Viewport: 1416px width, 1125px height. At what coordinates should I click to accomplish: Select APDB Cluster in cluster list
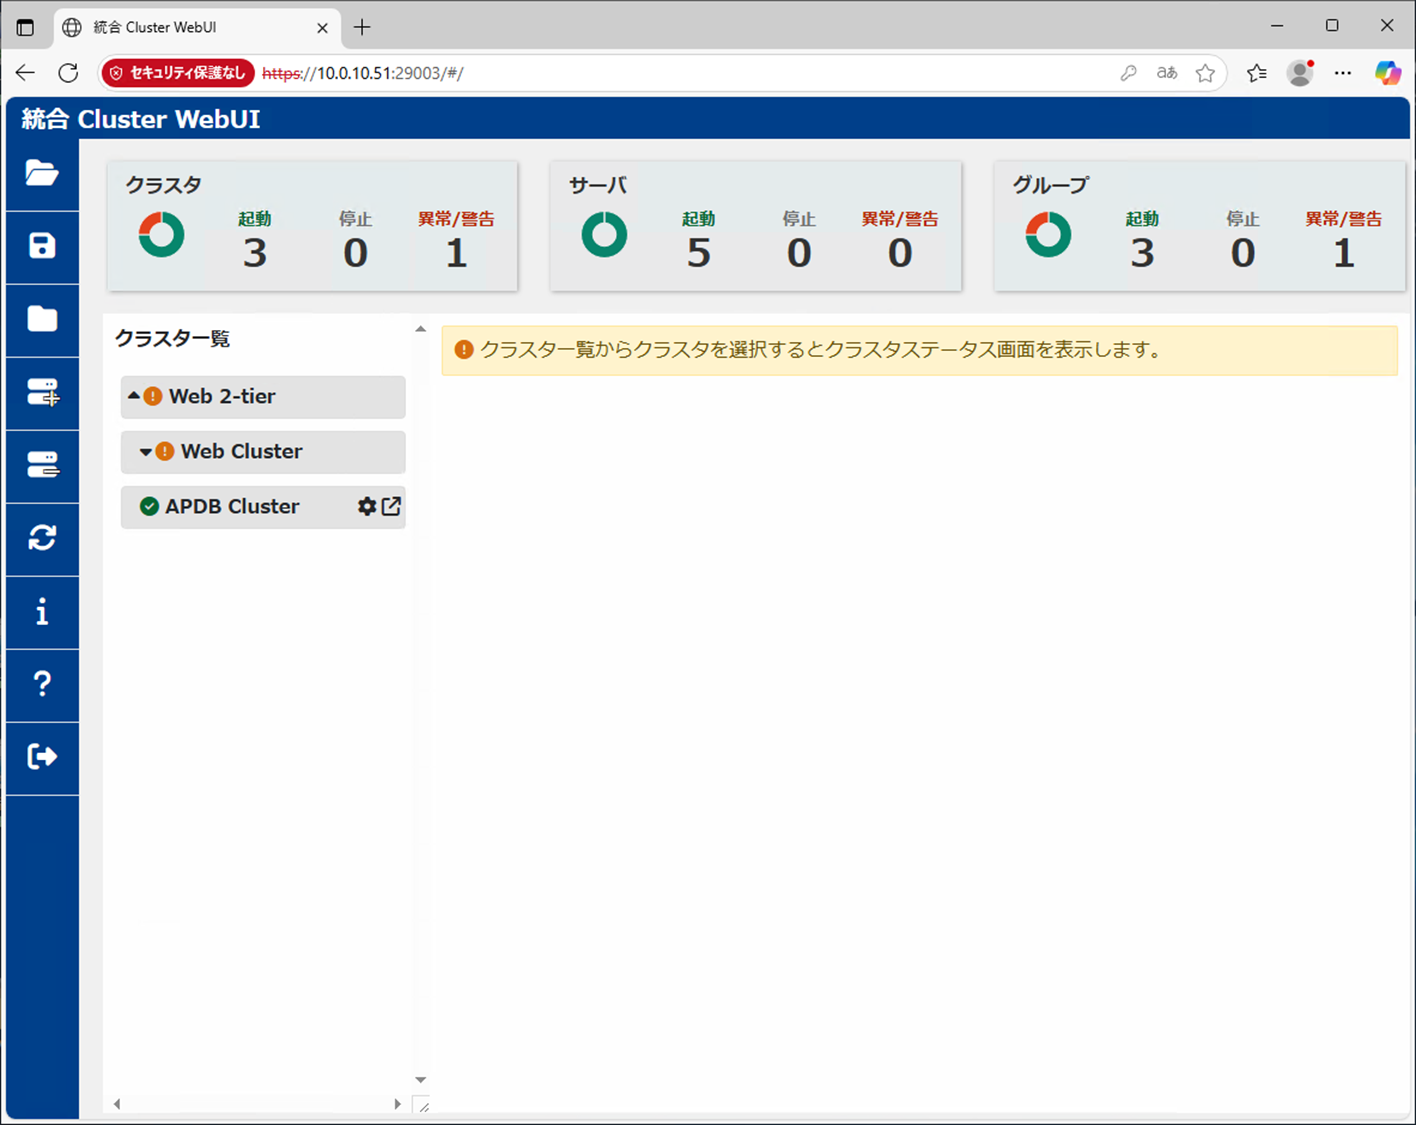pos(263,507)
